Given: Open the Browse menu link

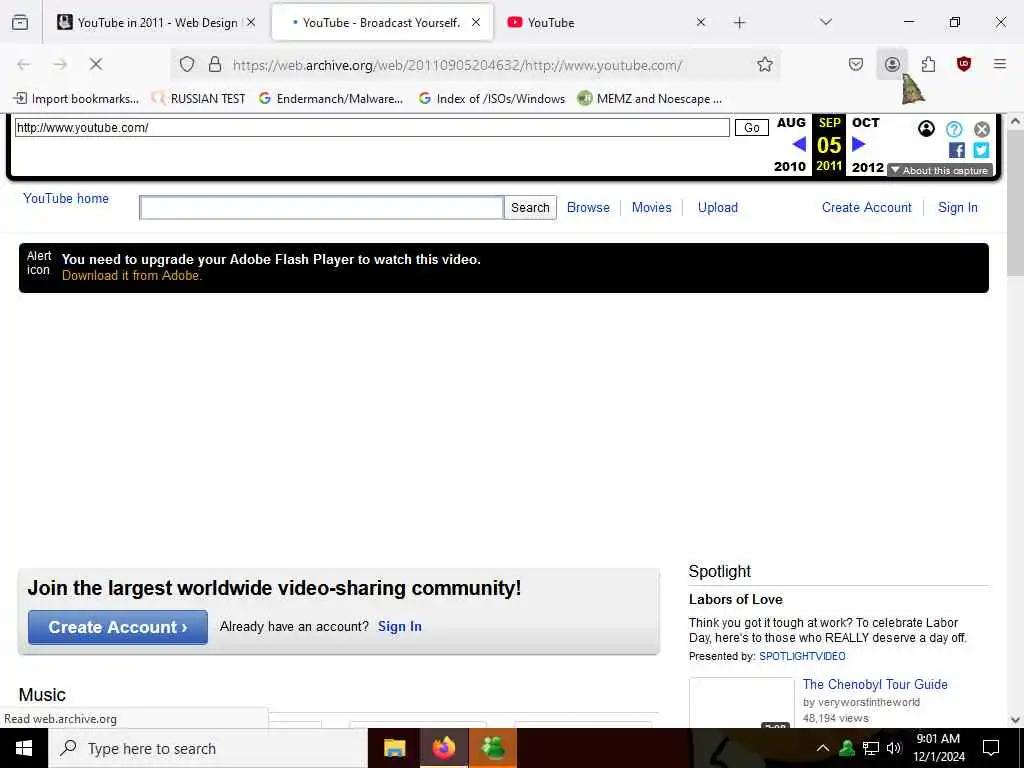Looking at the screenshot, I should pyautogui.click(x=588, y=208).
